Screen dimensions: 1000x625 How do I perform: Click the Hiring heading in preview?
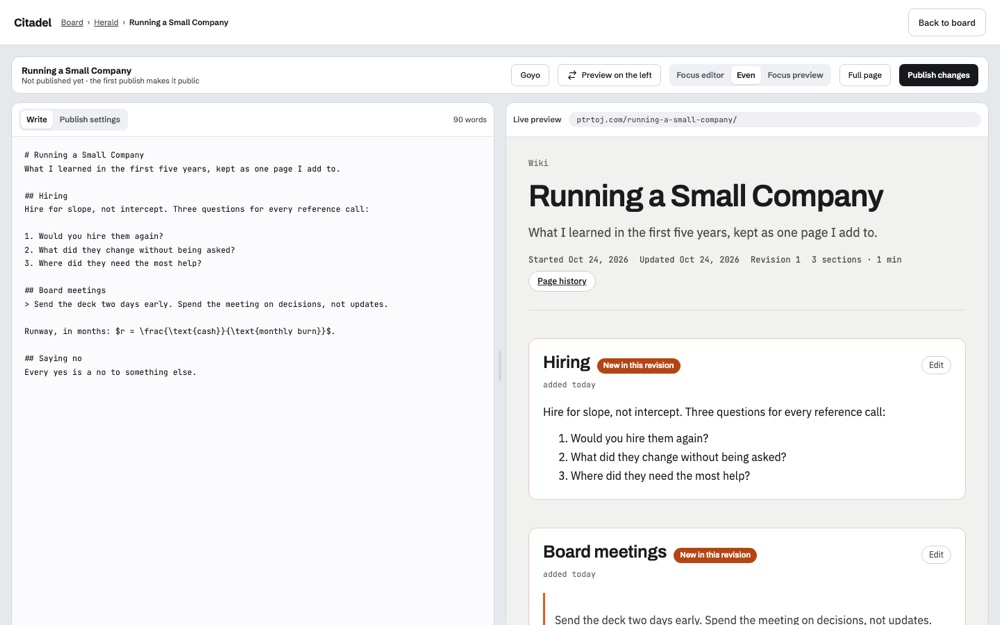[x=566, y=362]
